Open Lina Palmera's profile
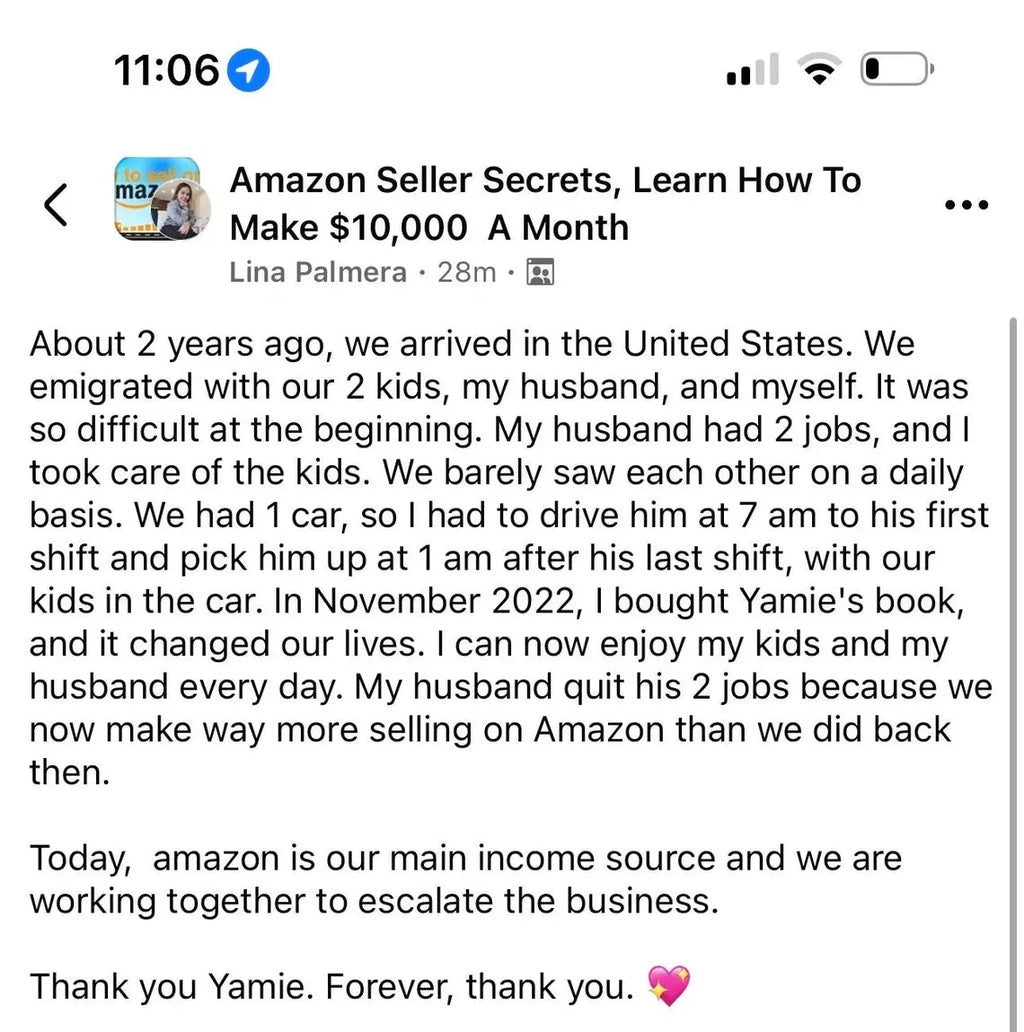This screenshot has height=1032, width=1024. pos(317,271)
